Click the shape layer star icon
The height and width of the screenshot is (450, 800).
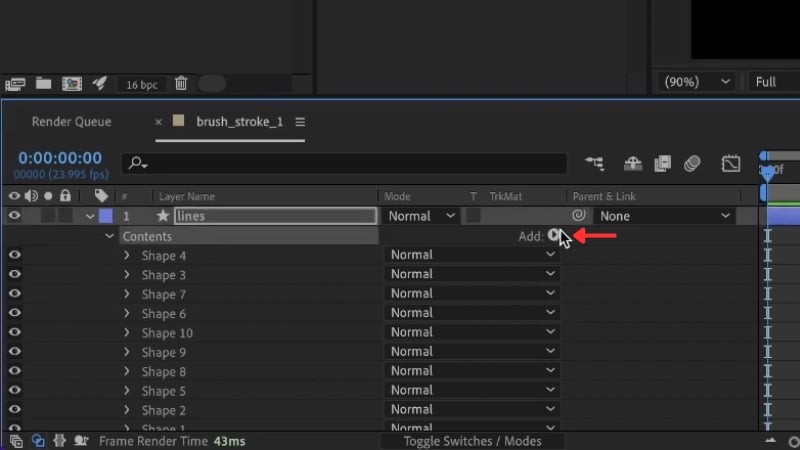click(x=163, y=216)
